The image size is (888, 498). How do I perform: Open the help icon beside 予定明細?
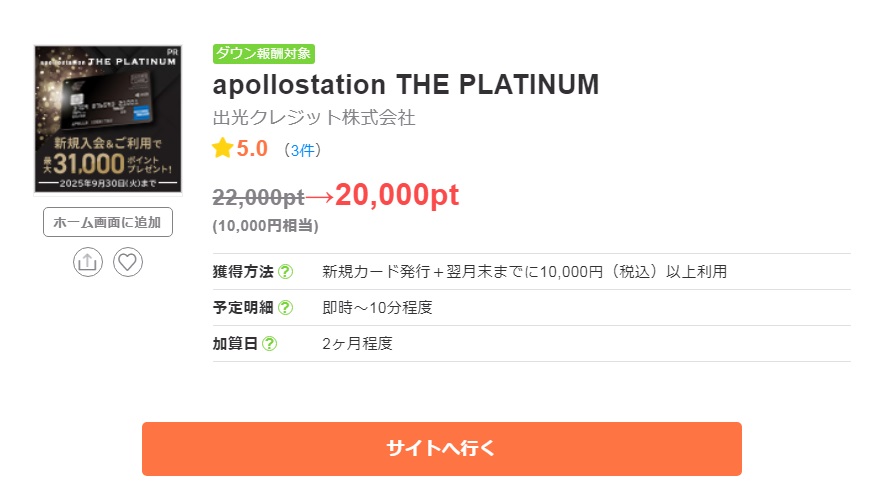click(x=285, y=308)
